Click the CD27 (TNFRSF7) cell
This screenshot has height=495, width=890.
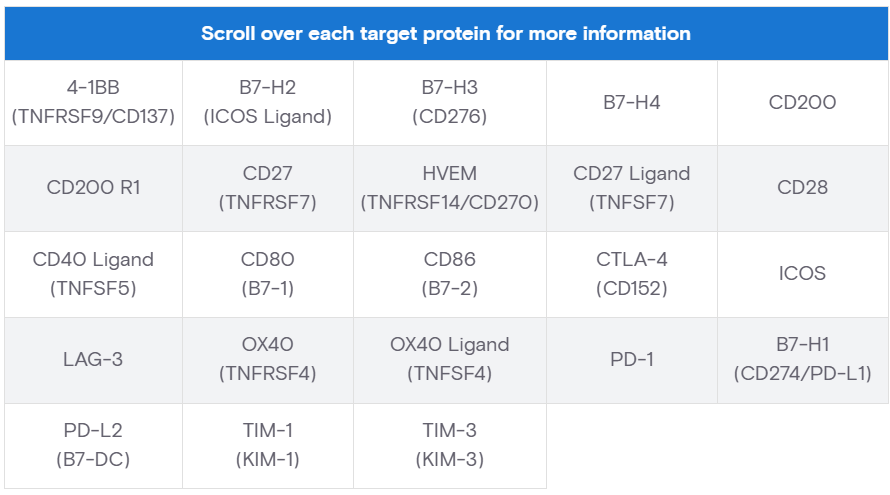[x=267, y=188]
